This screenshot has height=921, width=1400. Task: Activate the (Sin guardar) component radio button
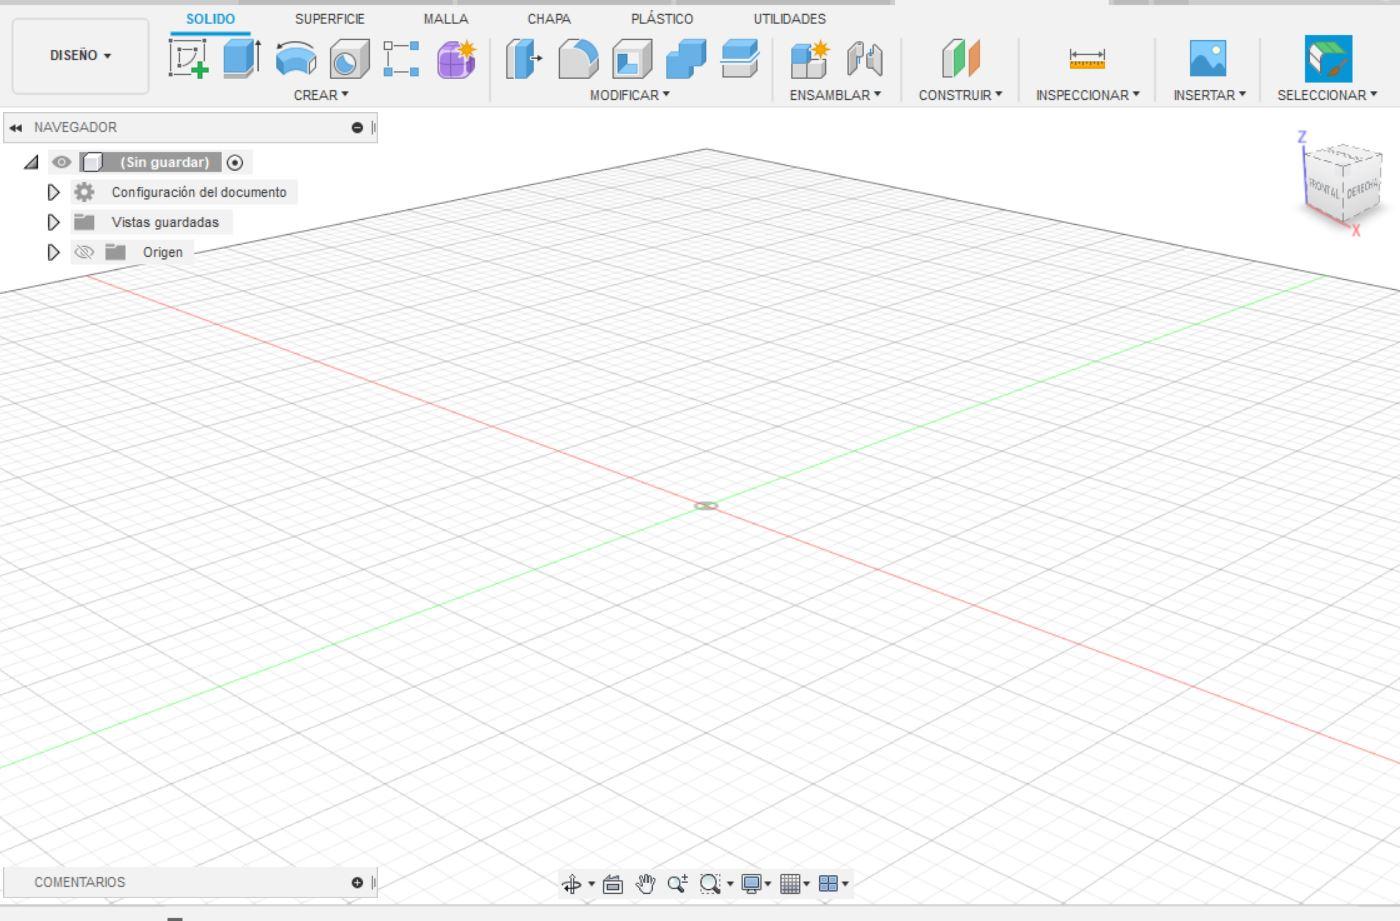235,162
